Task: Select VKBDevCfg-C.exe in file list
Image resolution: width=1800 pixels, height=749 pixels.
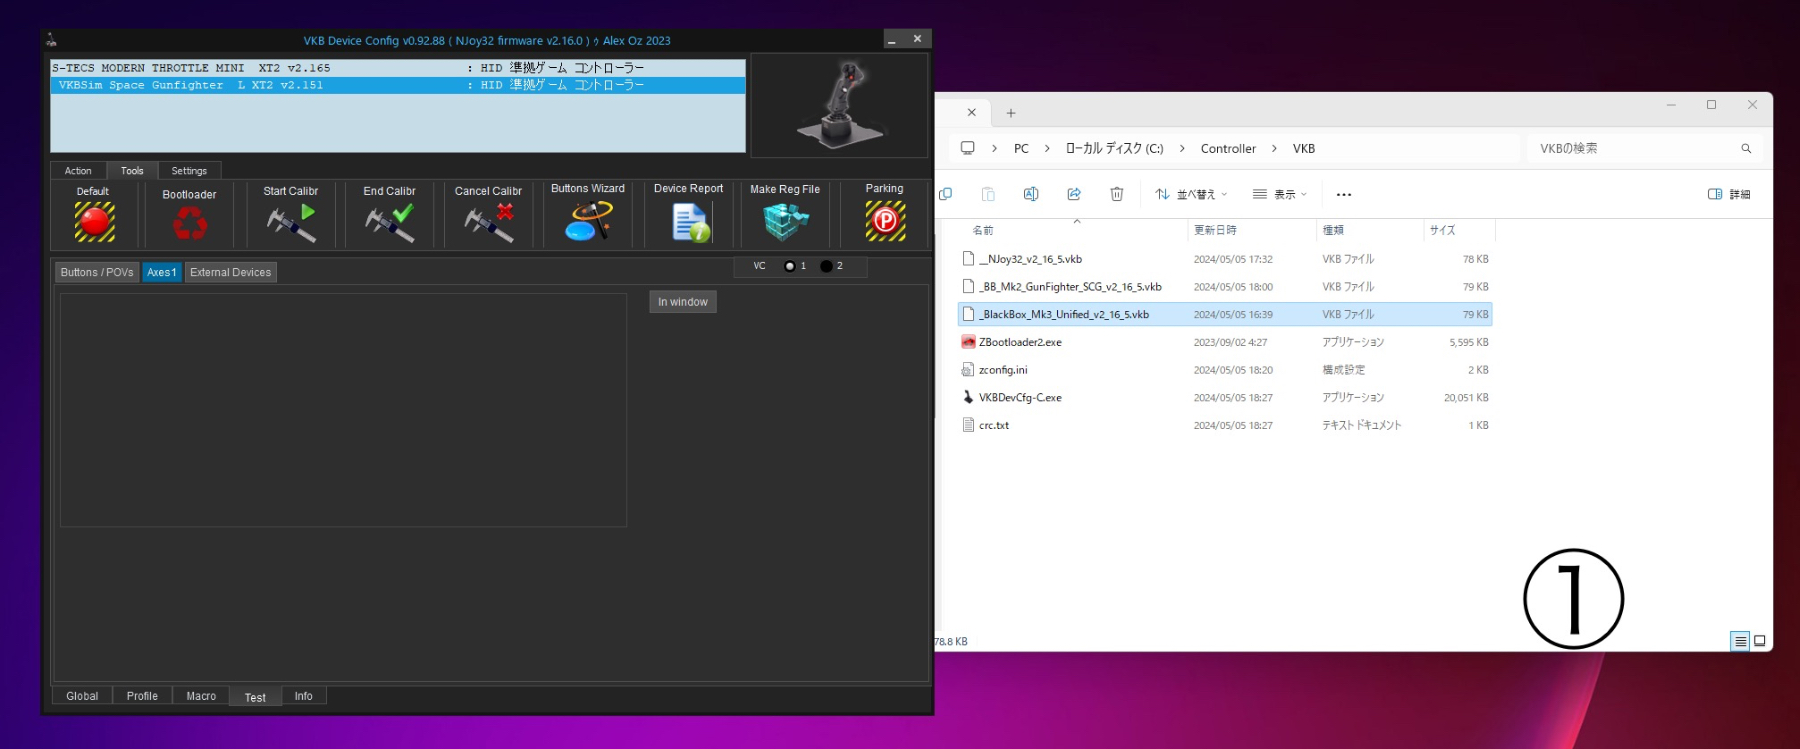Action: 1225,397
